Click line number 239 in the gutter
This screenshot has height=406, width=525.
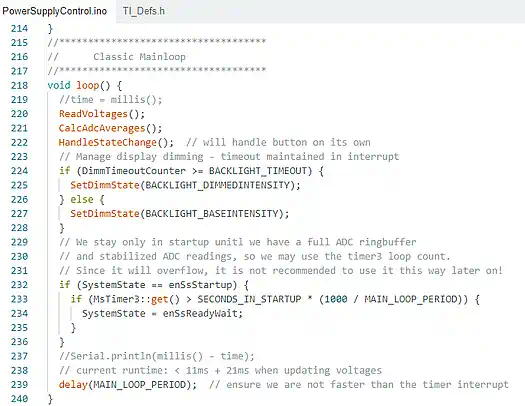point(19,385)
